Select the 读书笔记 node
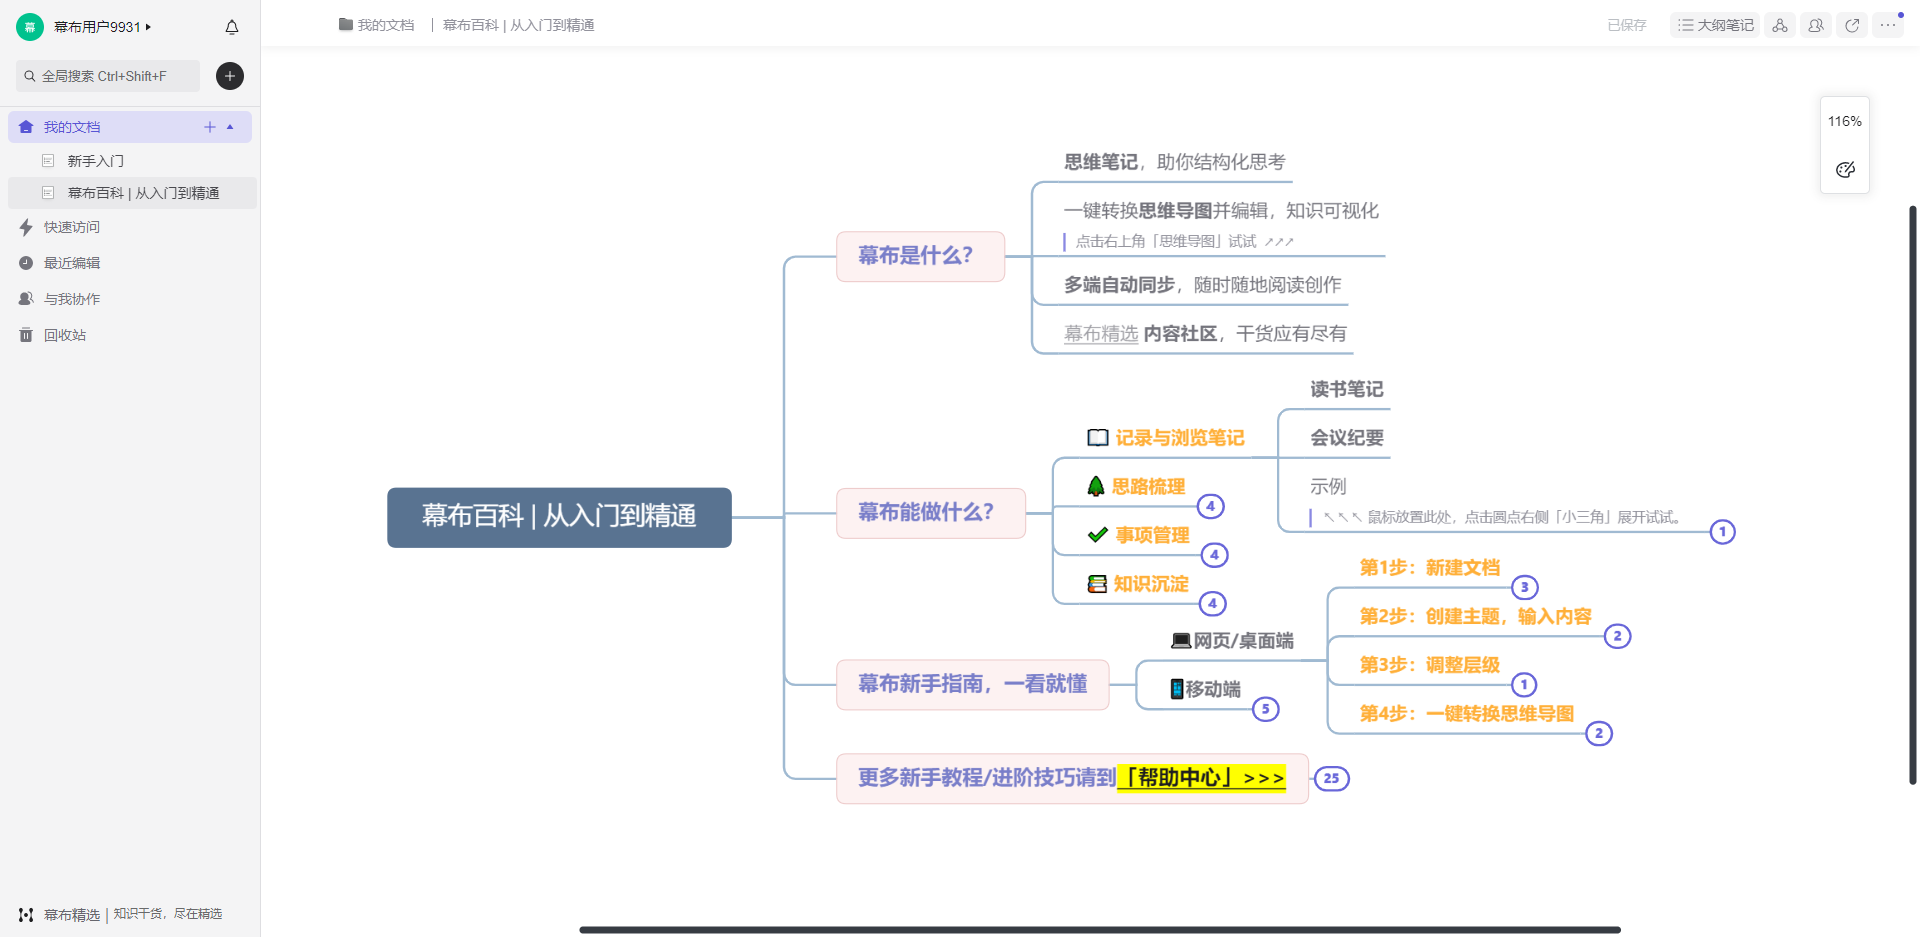The width and height of the screenshot is (1920, 937). pos(1347,389)
